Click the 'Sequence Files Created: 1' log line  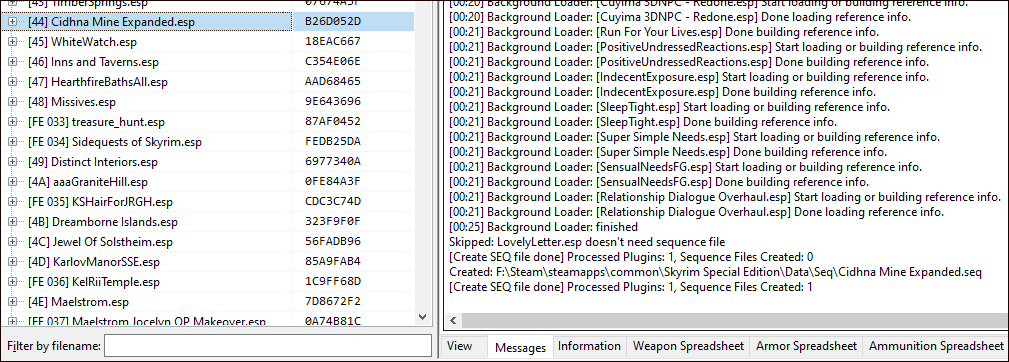coord(631,287)
